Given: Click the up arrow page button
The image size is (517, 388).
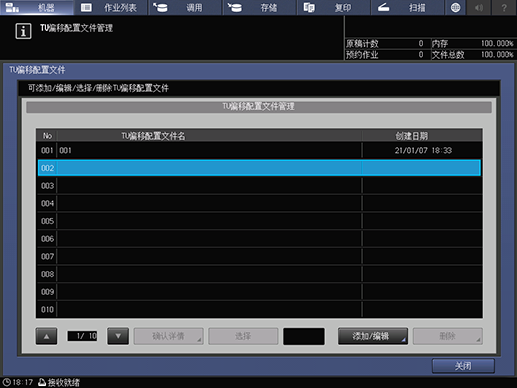Looking at the screenshot, I should click(x=46, y=336).
